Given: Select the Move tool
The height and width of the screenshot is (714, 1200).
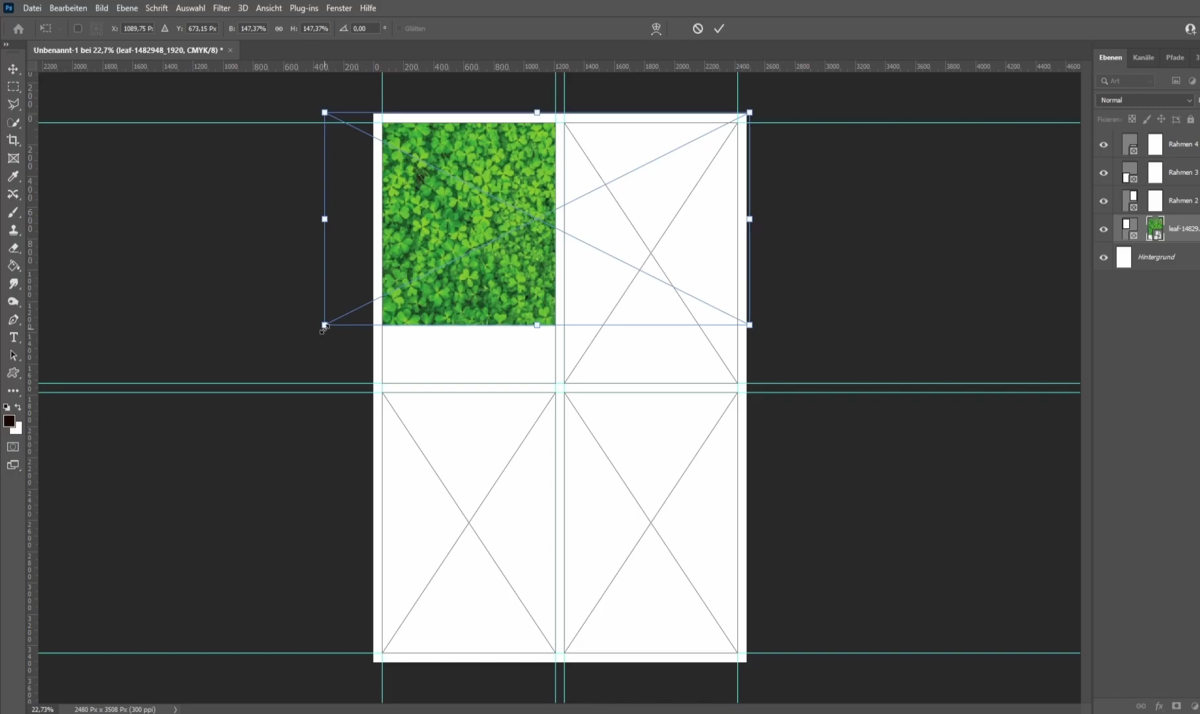Looking at the screenshot, I should pyautogui.click(x=13, y=70).
